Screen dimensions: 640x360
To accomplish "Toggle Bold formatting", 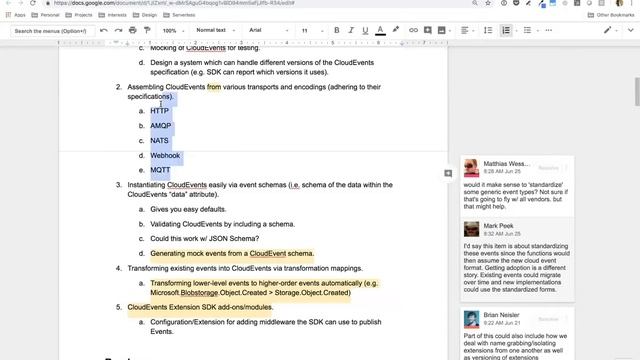I will [337, 30].
